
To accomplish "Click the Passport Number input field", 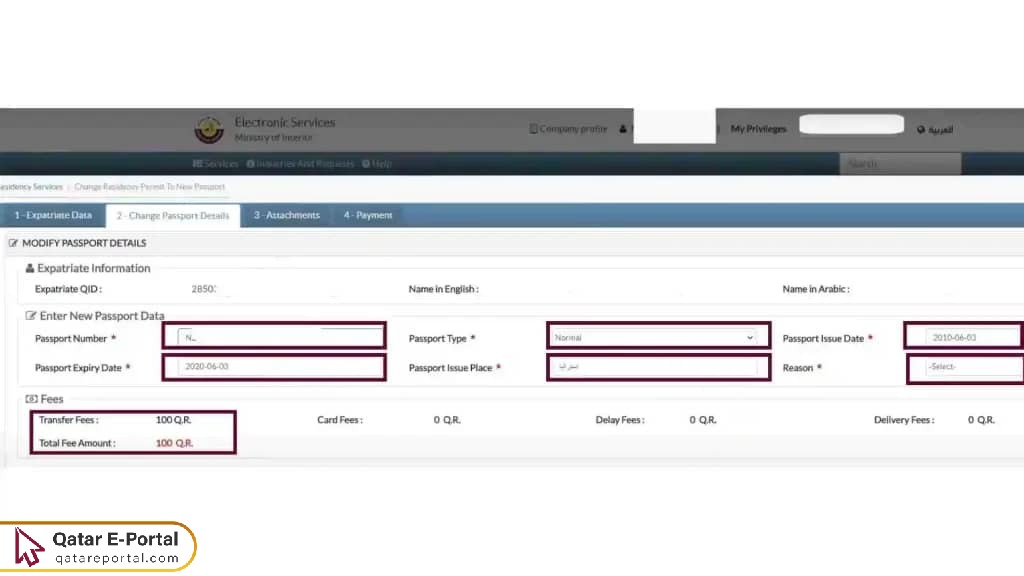I will (x=280, y=337).
